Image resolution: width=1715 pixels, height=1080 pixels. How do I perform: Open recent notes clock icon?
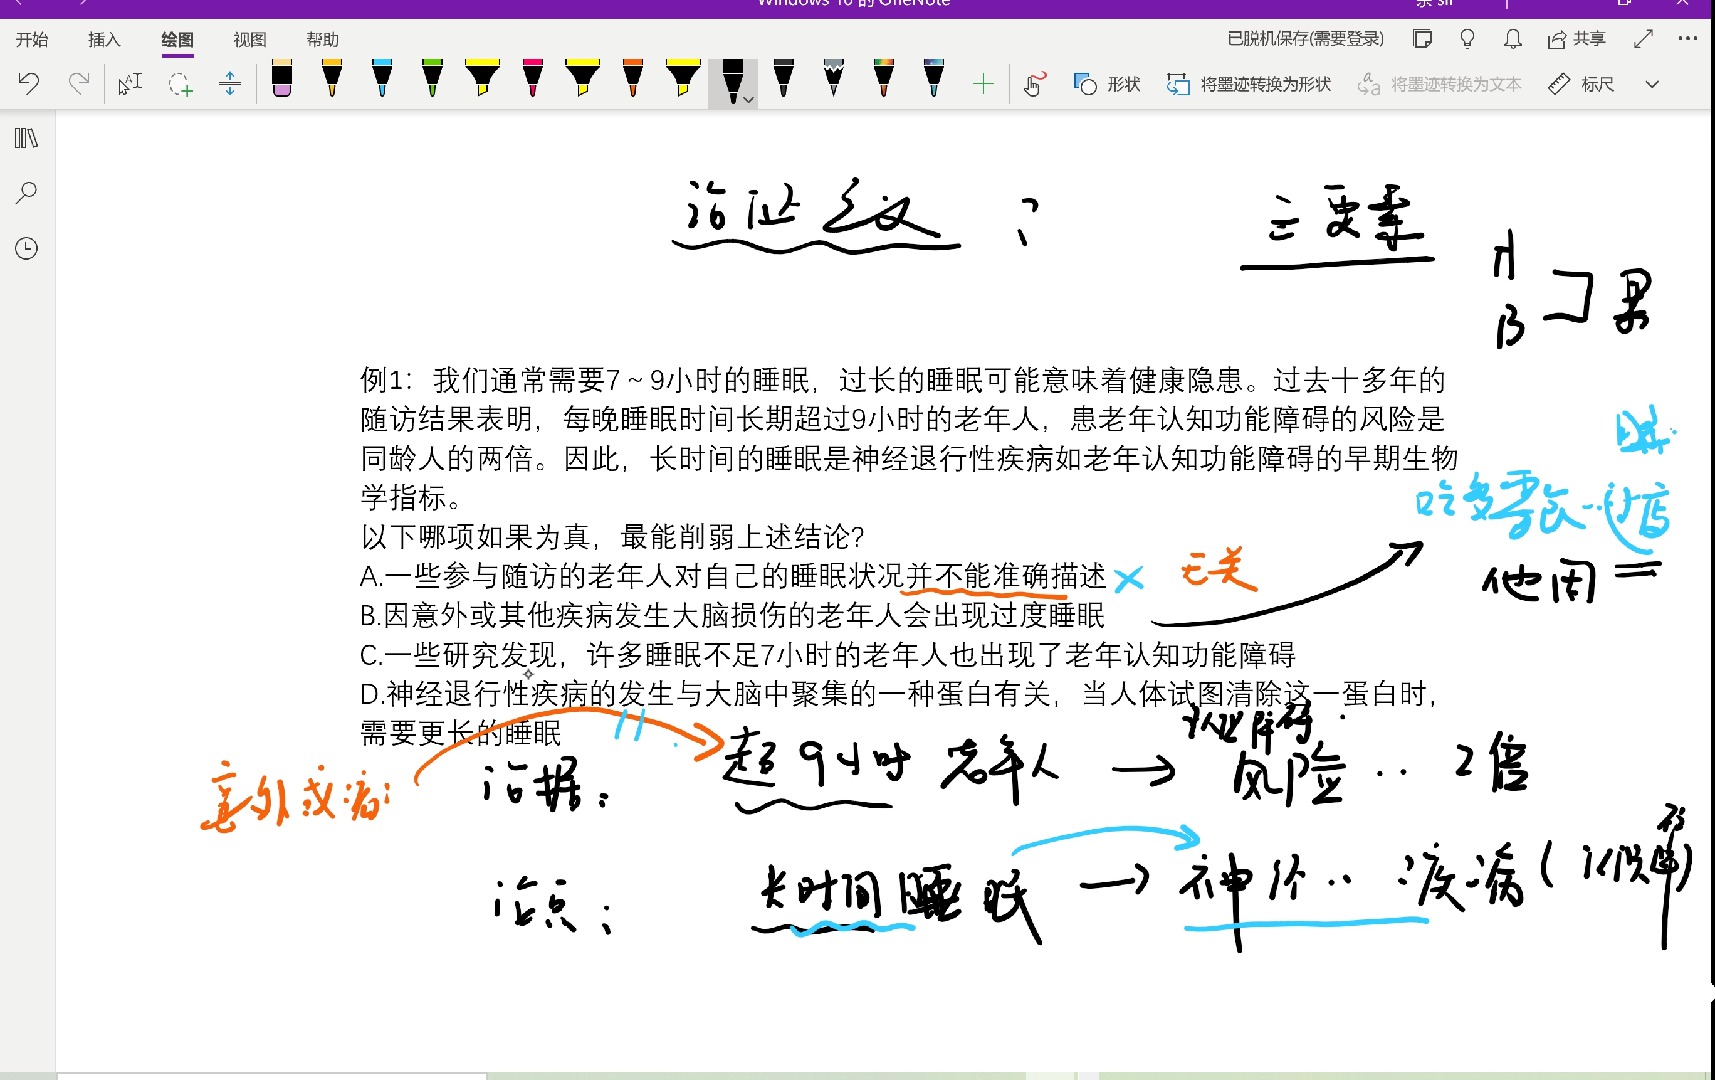pos(27,248)
